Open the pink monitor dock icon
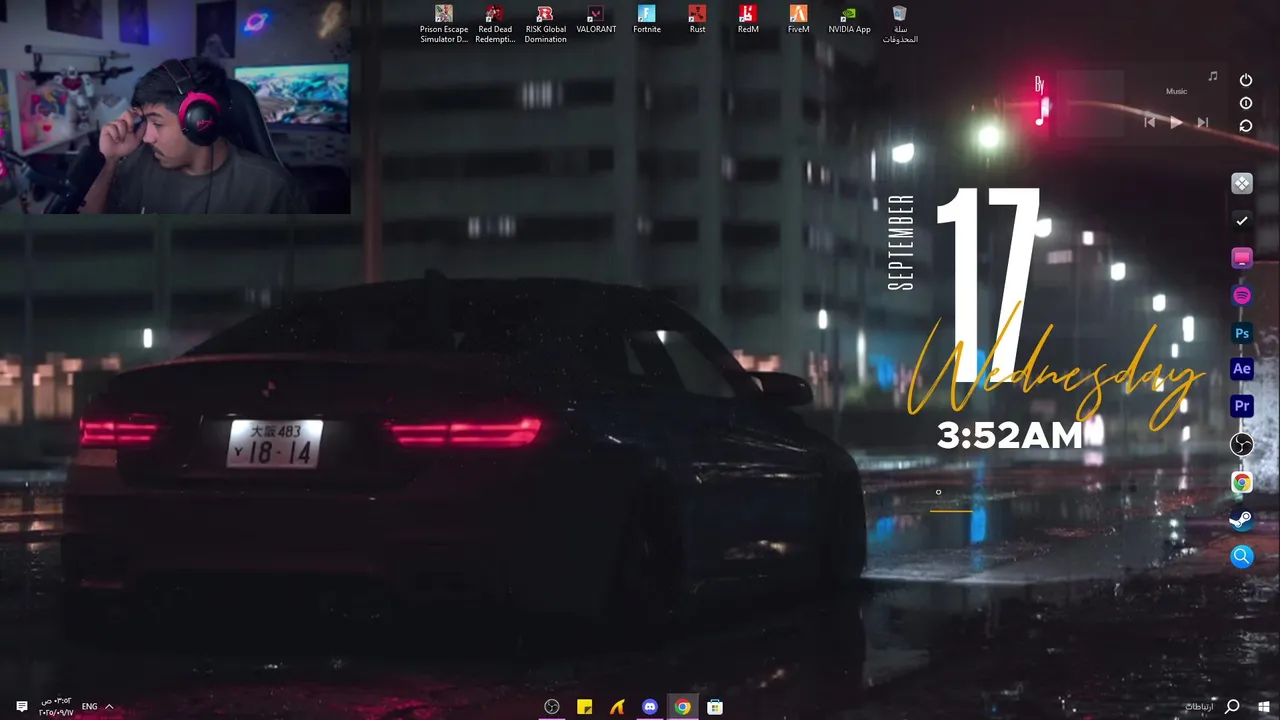 tap(1241, 258)
